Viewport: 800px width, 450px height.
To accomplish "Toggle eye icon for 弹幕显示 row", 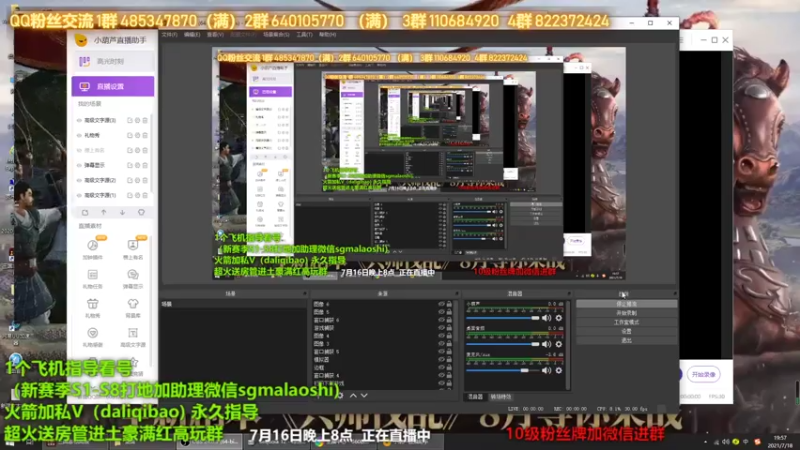I will click(x=79, y=165).
